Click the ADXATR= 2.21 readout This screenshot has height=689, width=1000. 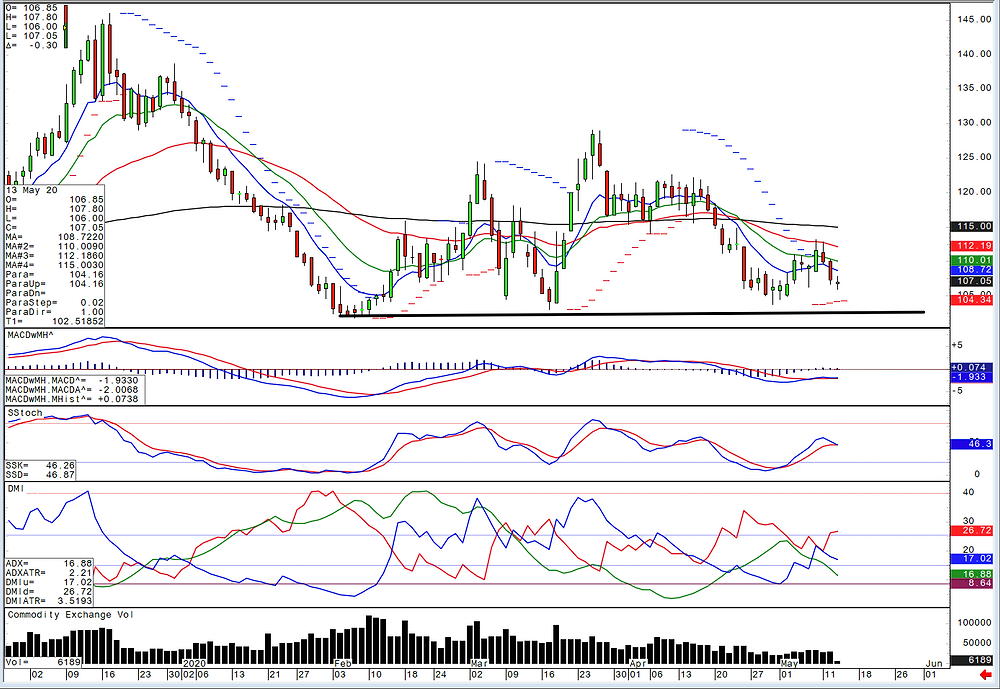click(x=49, y=573)
